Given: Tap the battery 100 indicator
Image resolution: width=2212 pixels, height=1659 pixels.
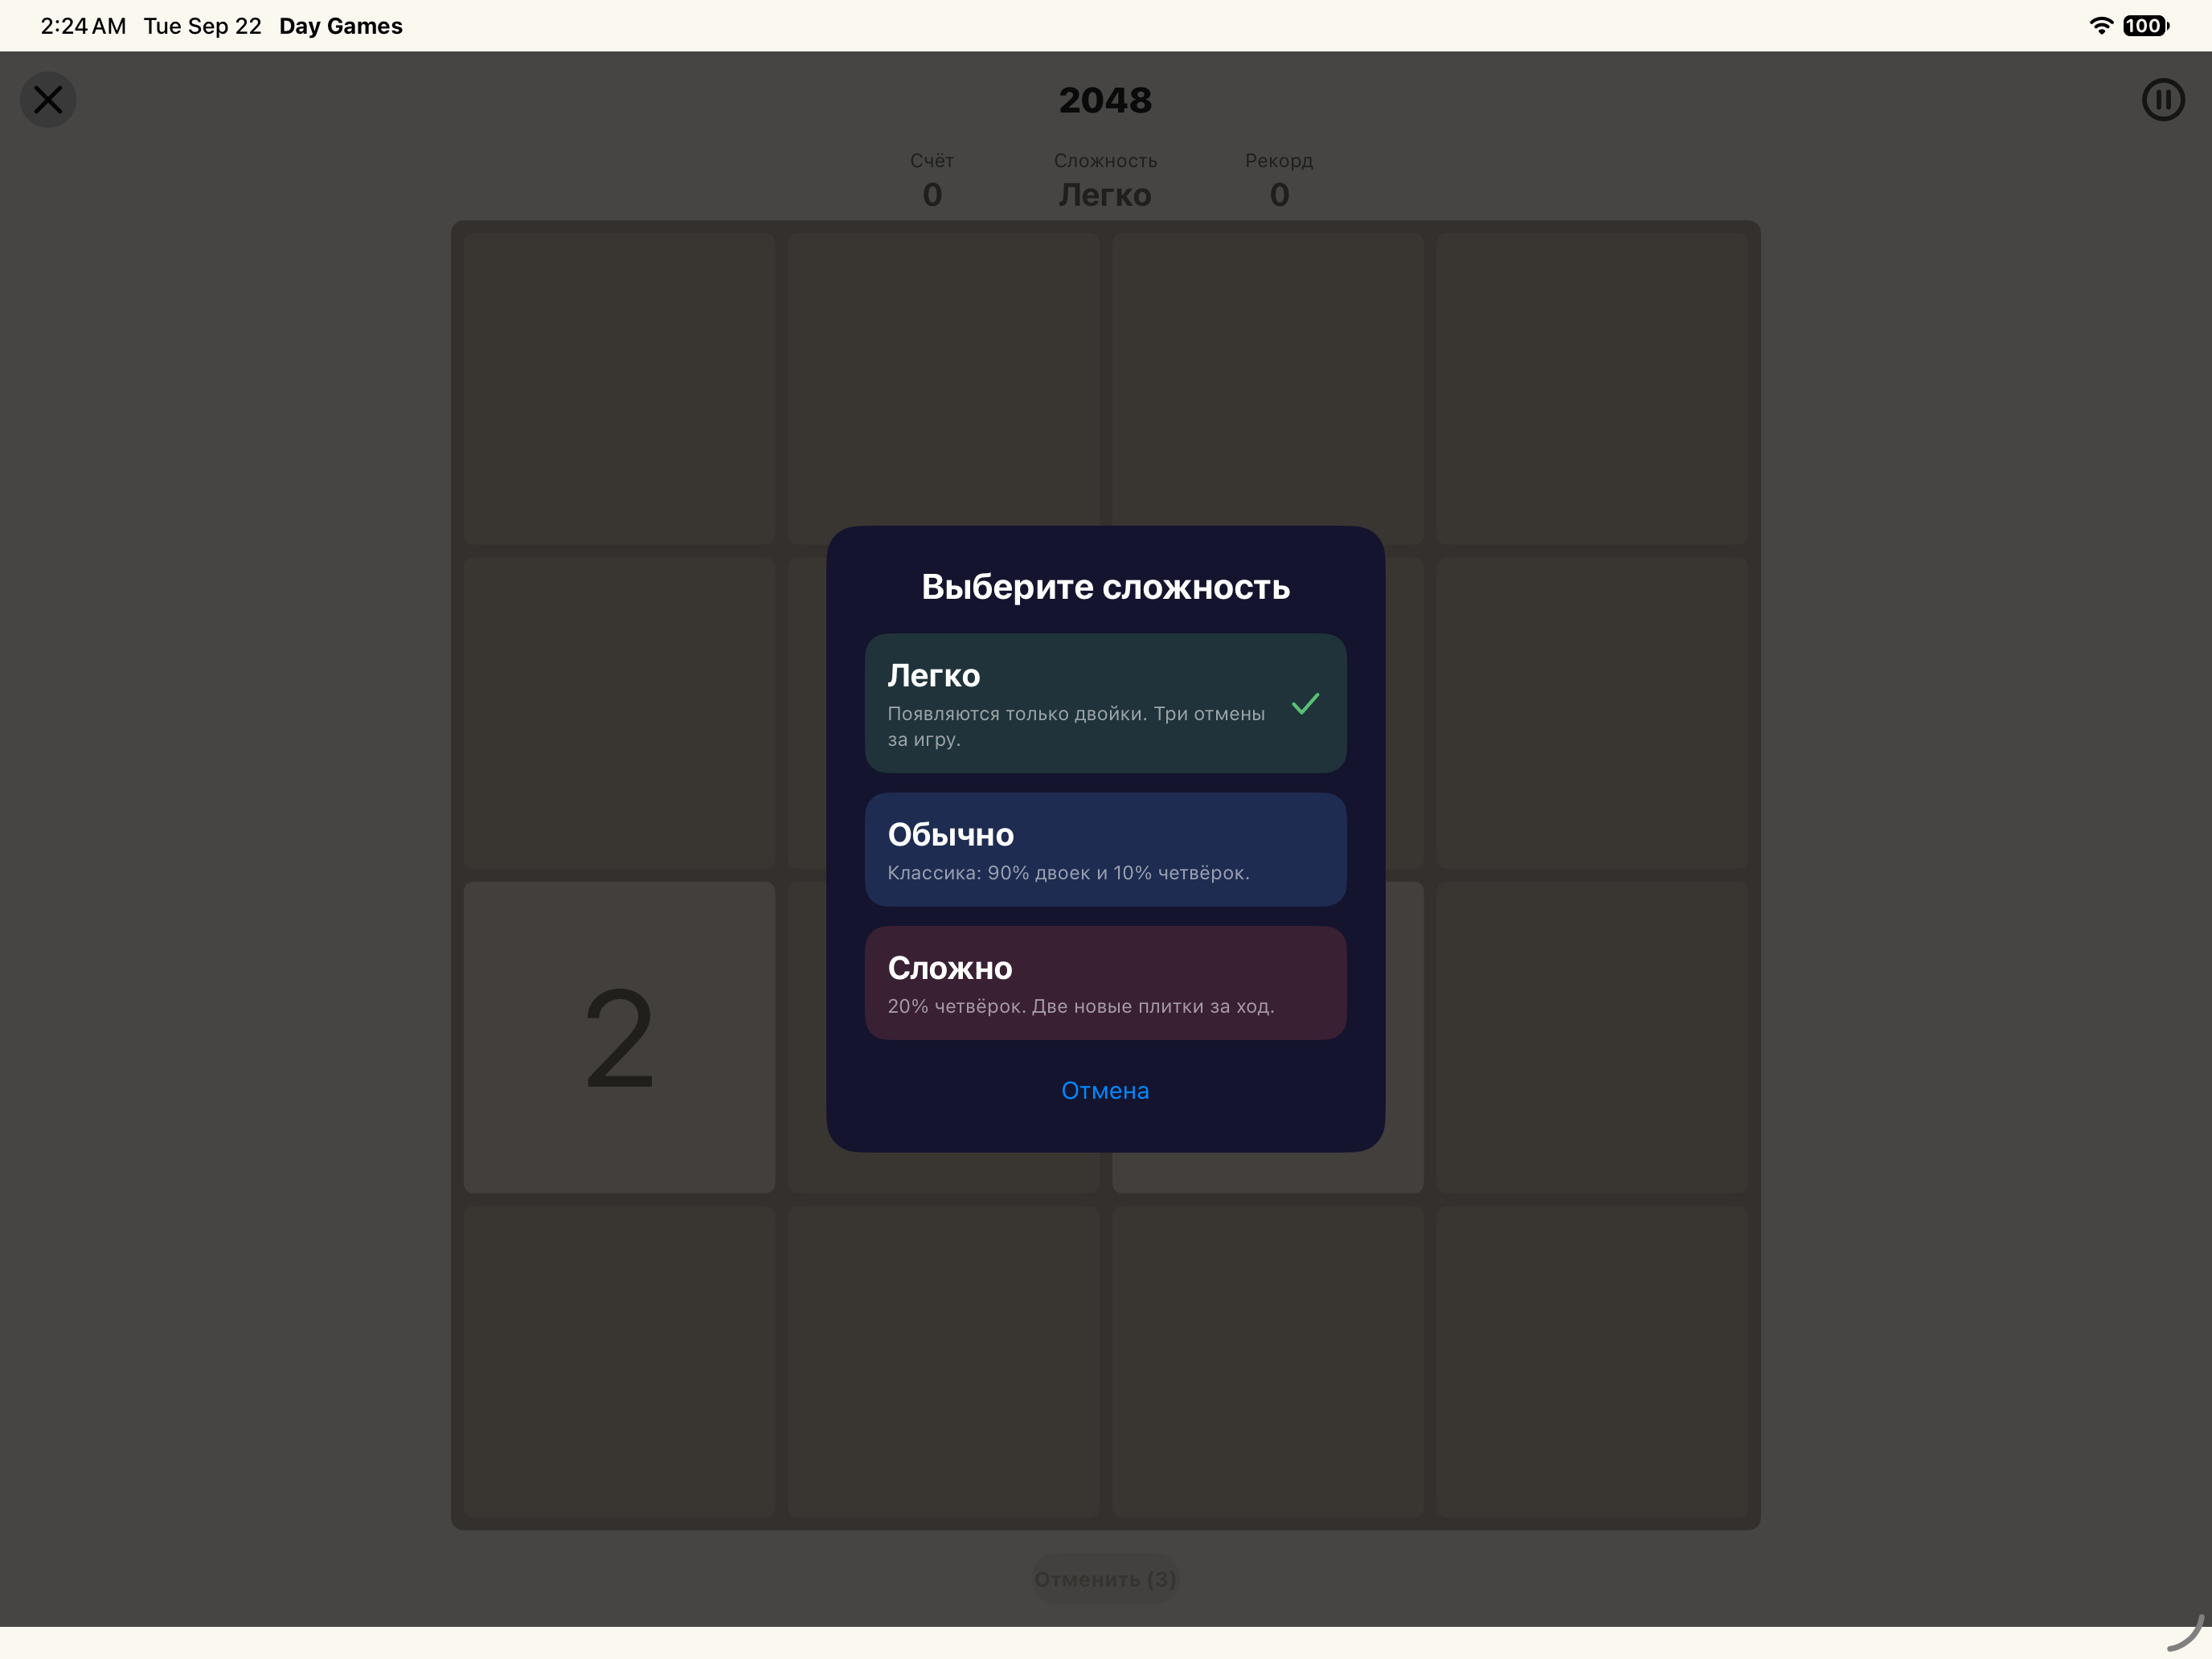Looking at the screenshot, I should [x=2145, y=25].
